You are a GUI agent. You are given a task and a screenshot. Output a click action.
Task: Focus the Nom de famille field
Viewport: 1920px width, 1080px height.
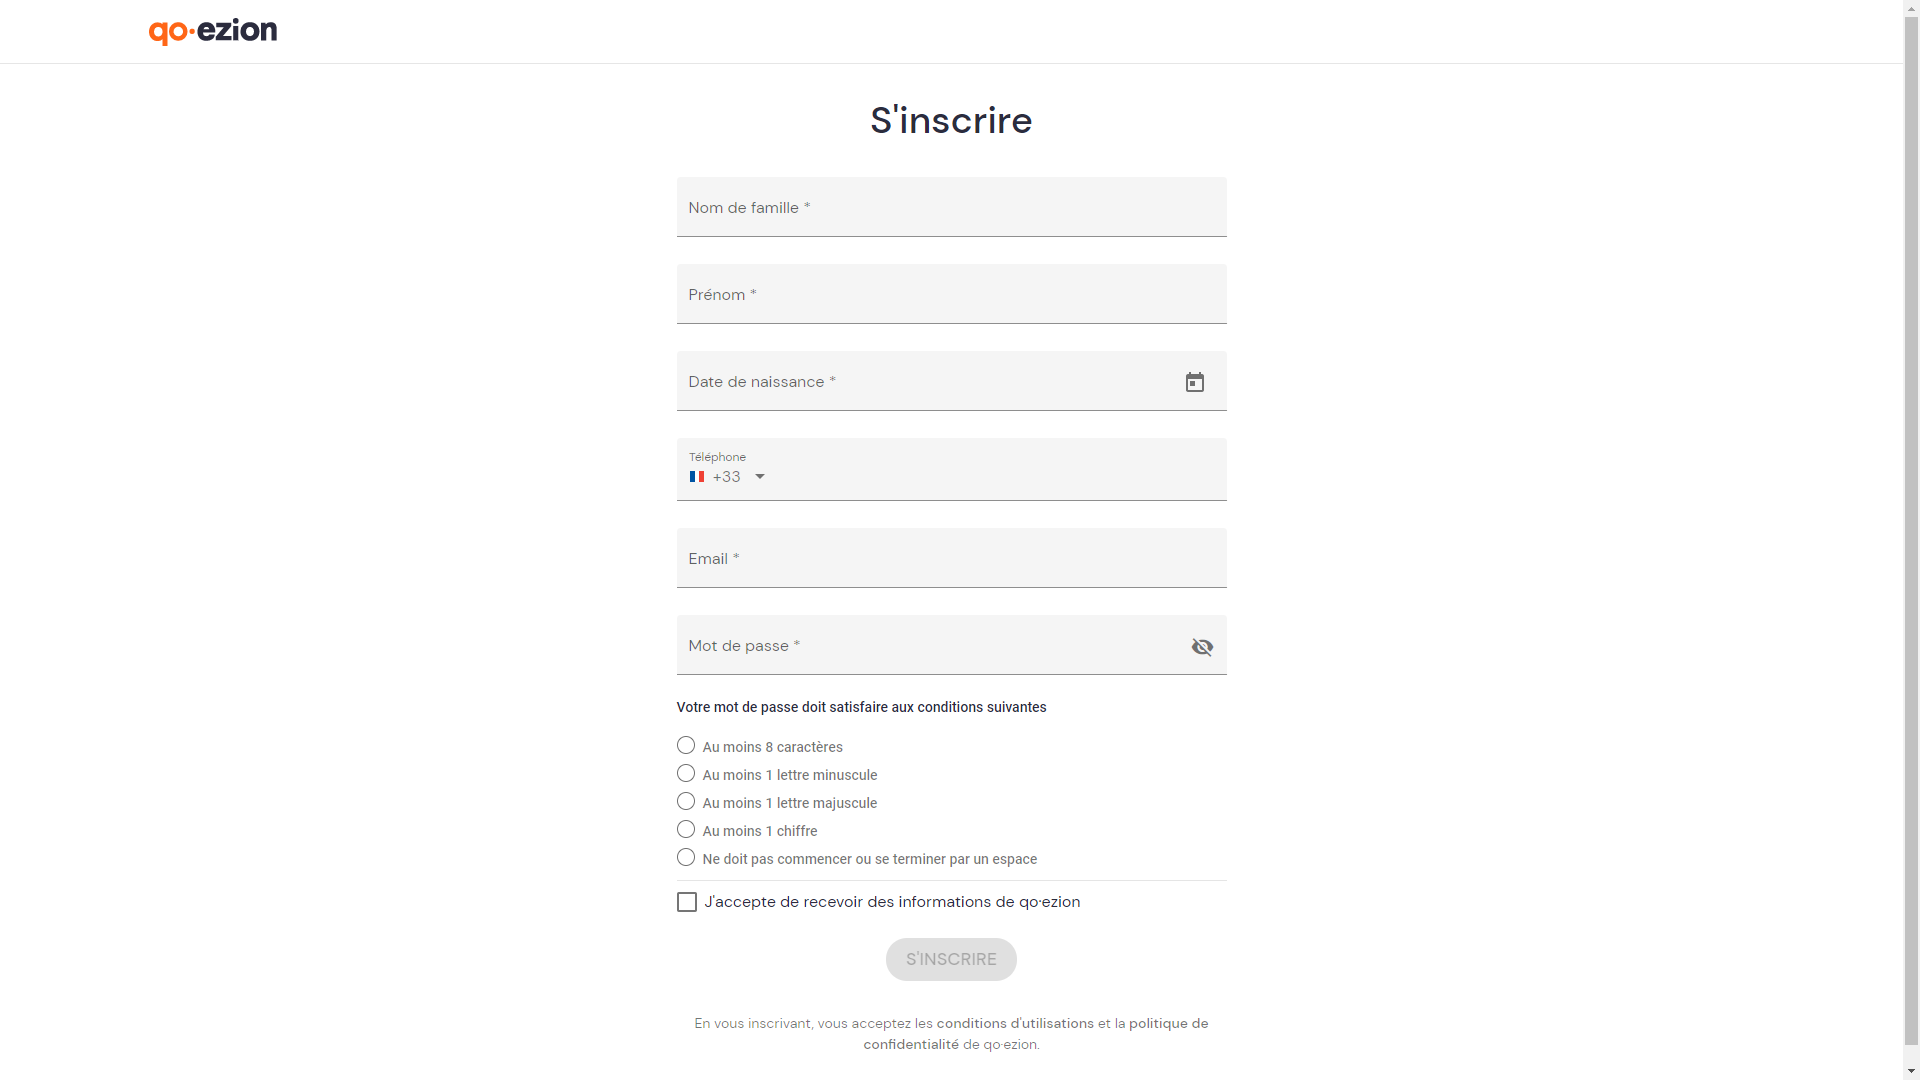[951, 207]
